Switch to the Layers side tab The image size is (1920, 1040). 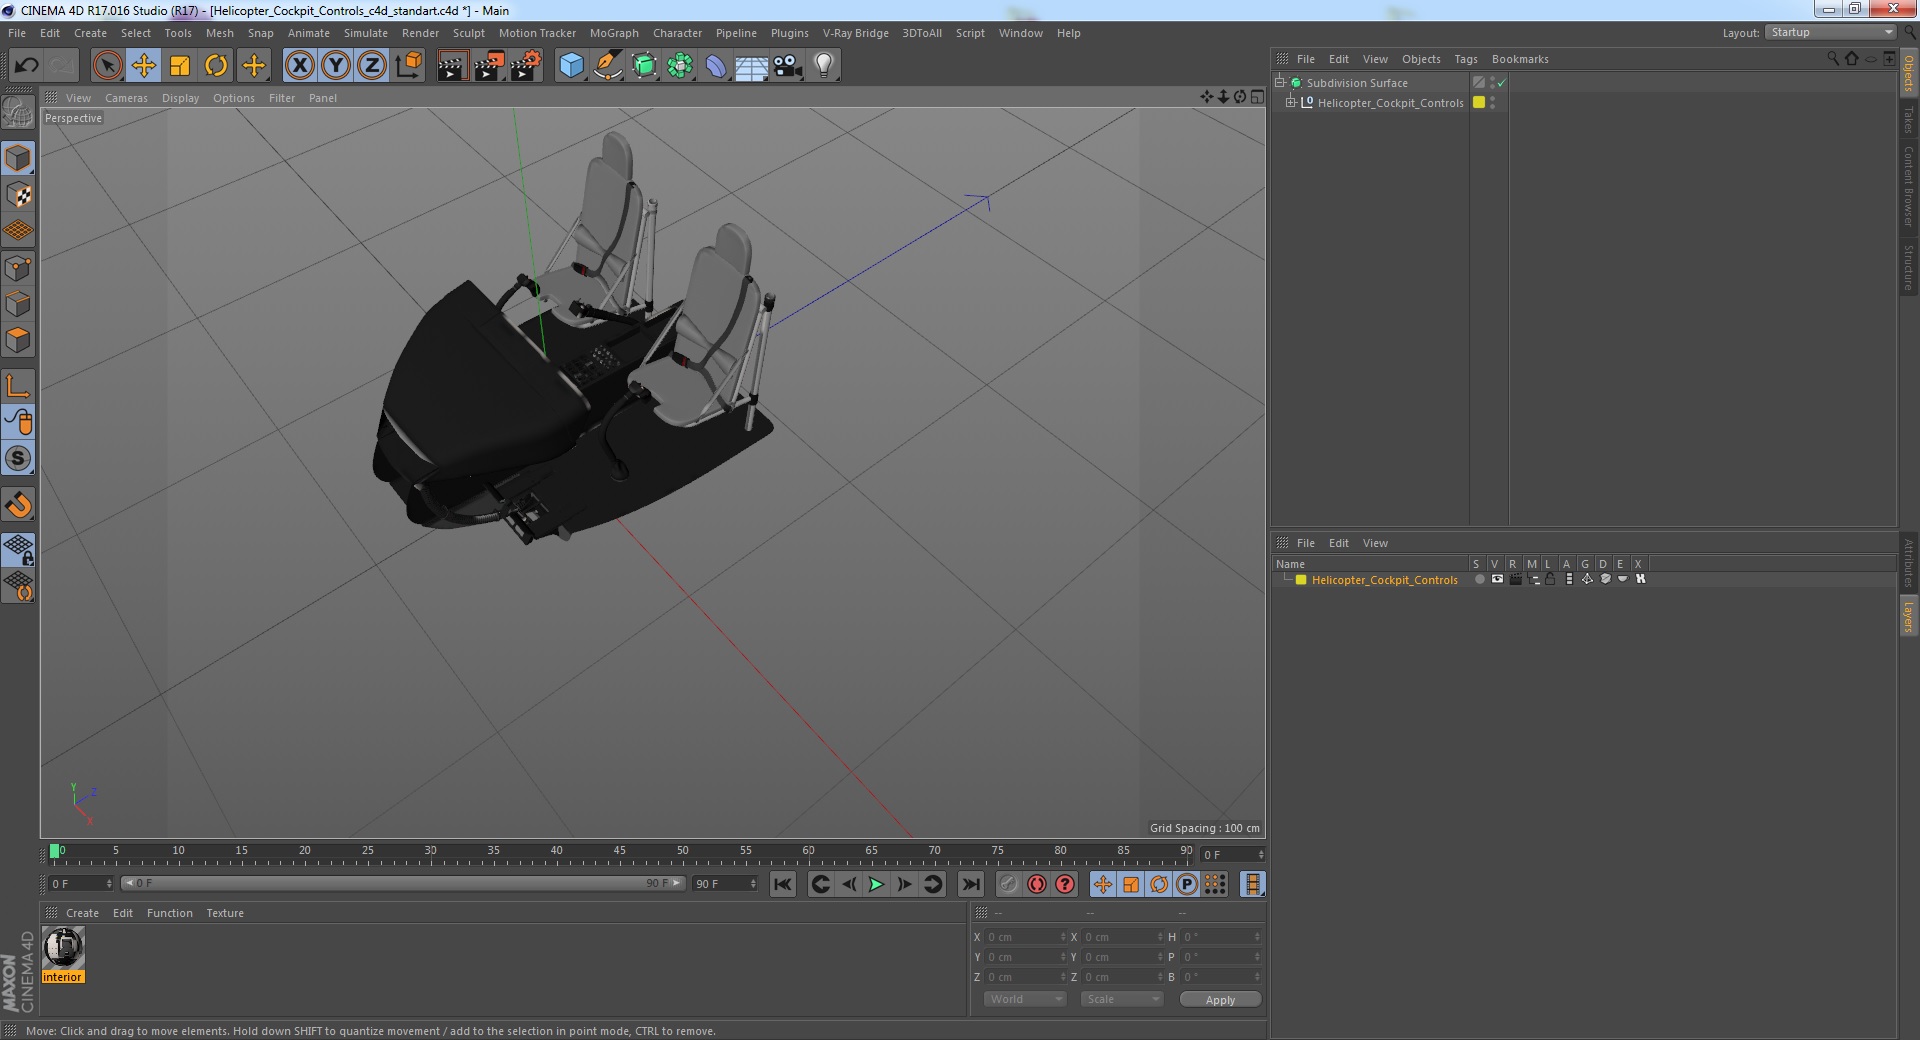click(x=1908, y=616)
